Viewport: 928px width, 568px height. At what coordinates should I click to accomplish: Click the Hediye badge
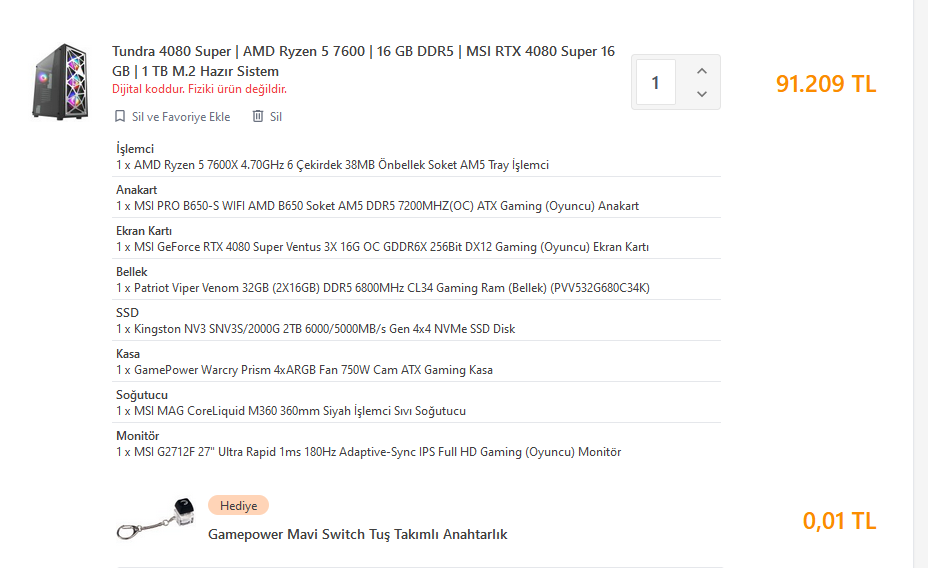click(x=239, y=505)
